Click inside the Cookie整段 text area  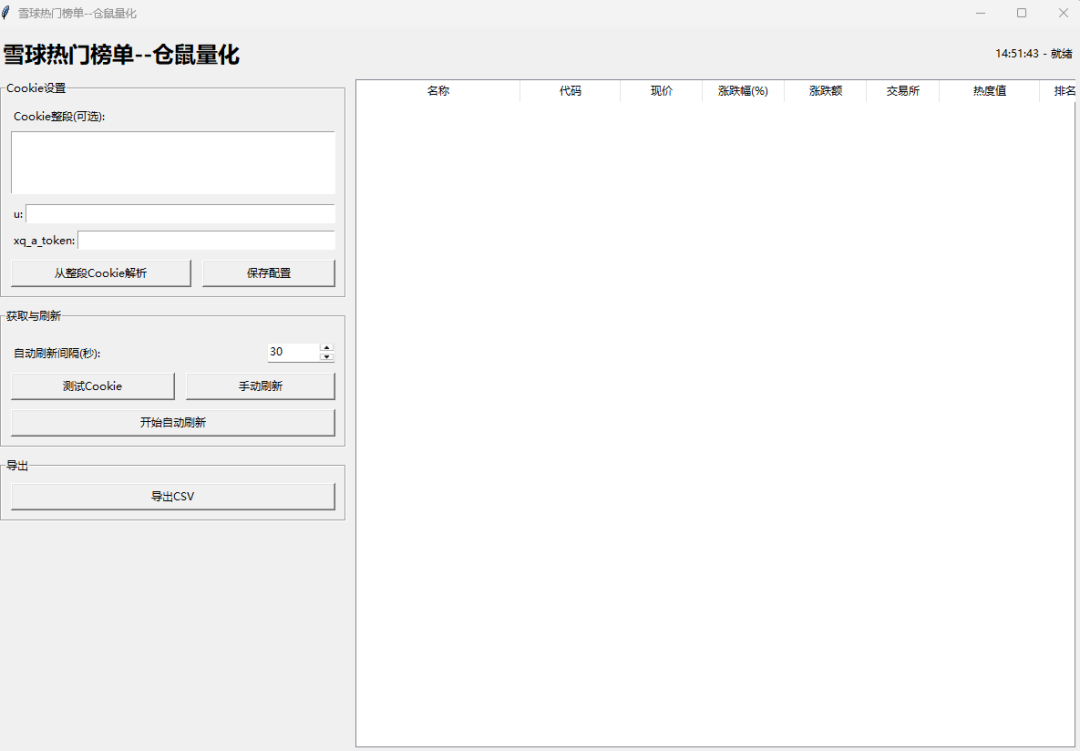pyautogui.click(x=173, y=162)
